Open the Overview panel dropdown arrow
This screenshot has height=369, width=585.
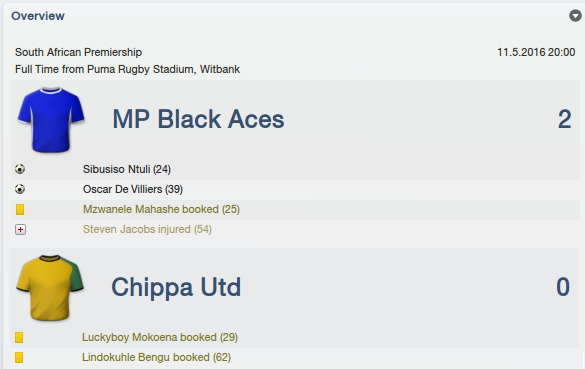coord(575,16)
